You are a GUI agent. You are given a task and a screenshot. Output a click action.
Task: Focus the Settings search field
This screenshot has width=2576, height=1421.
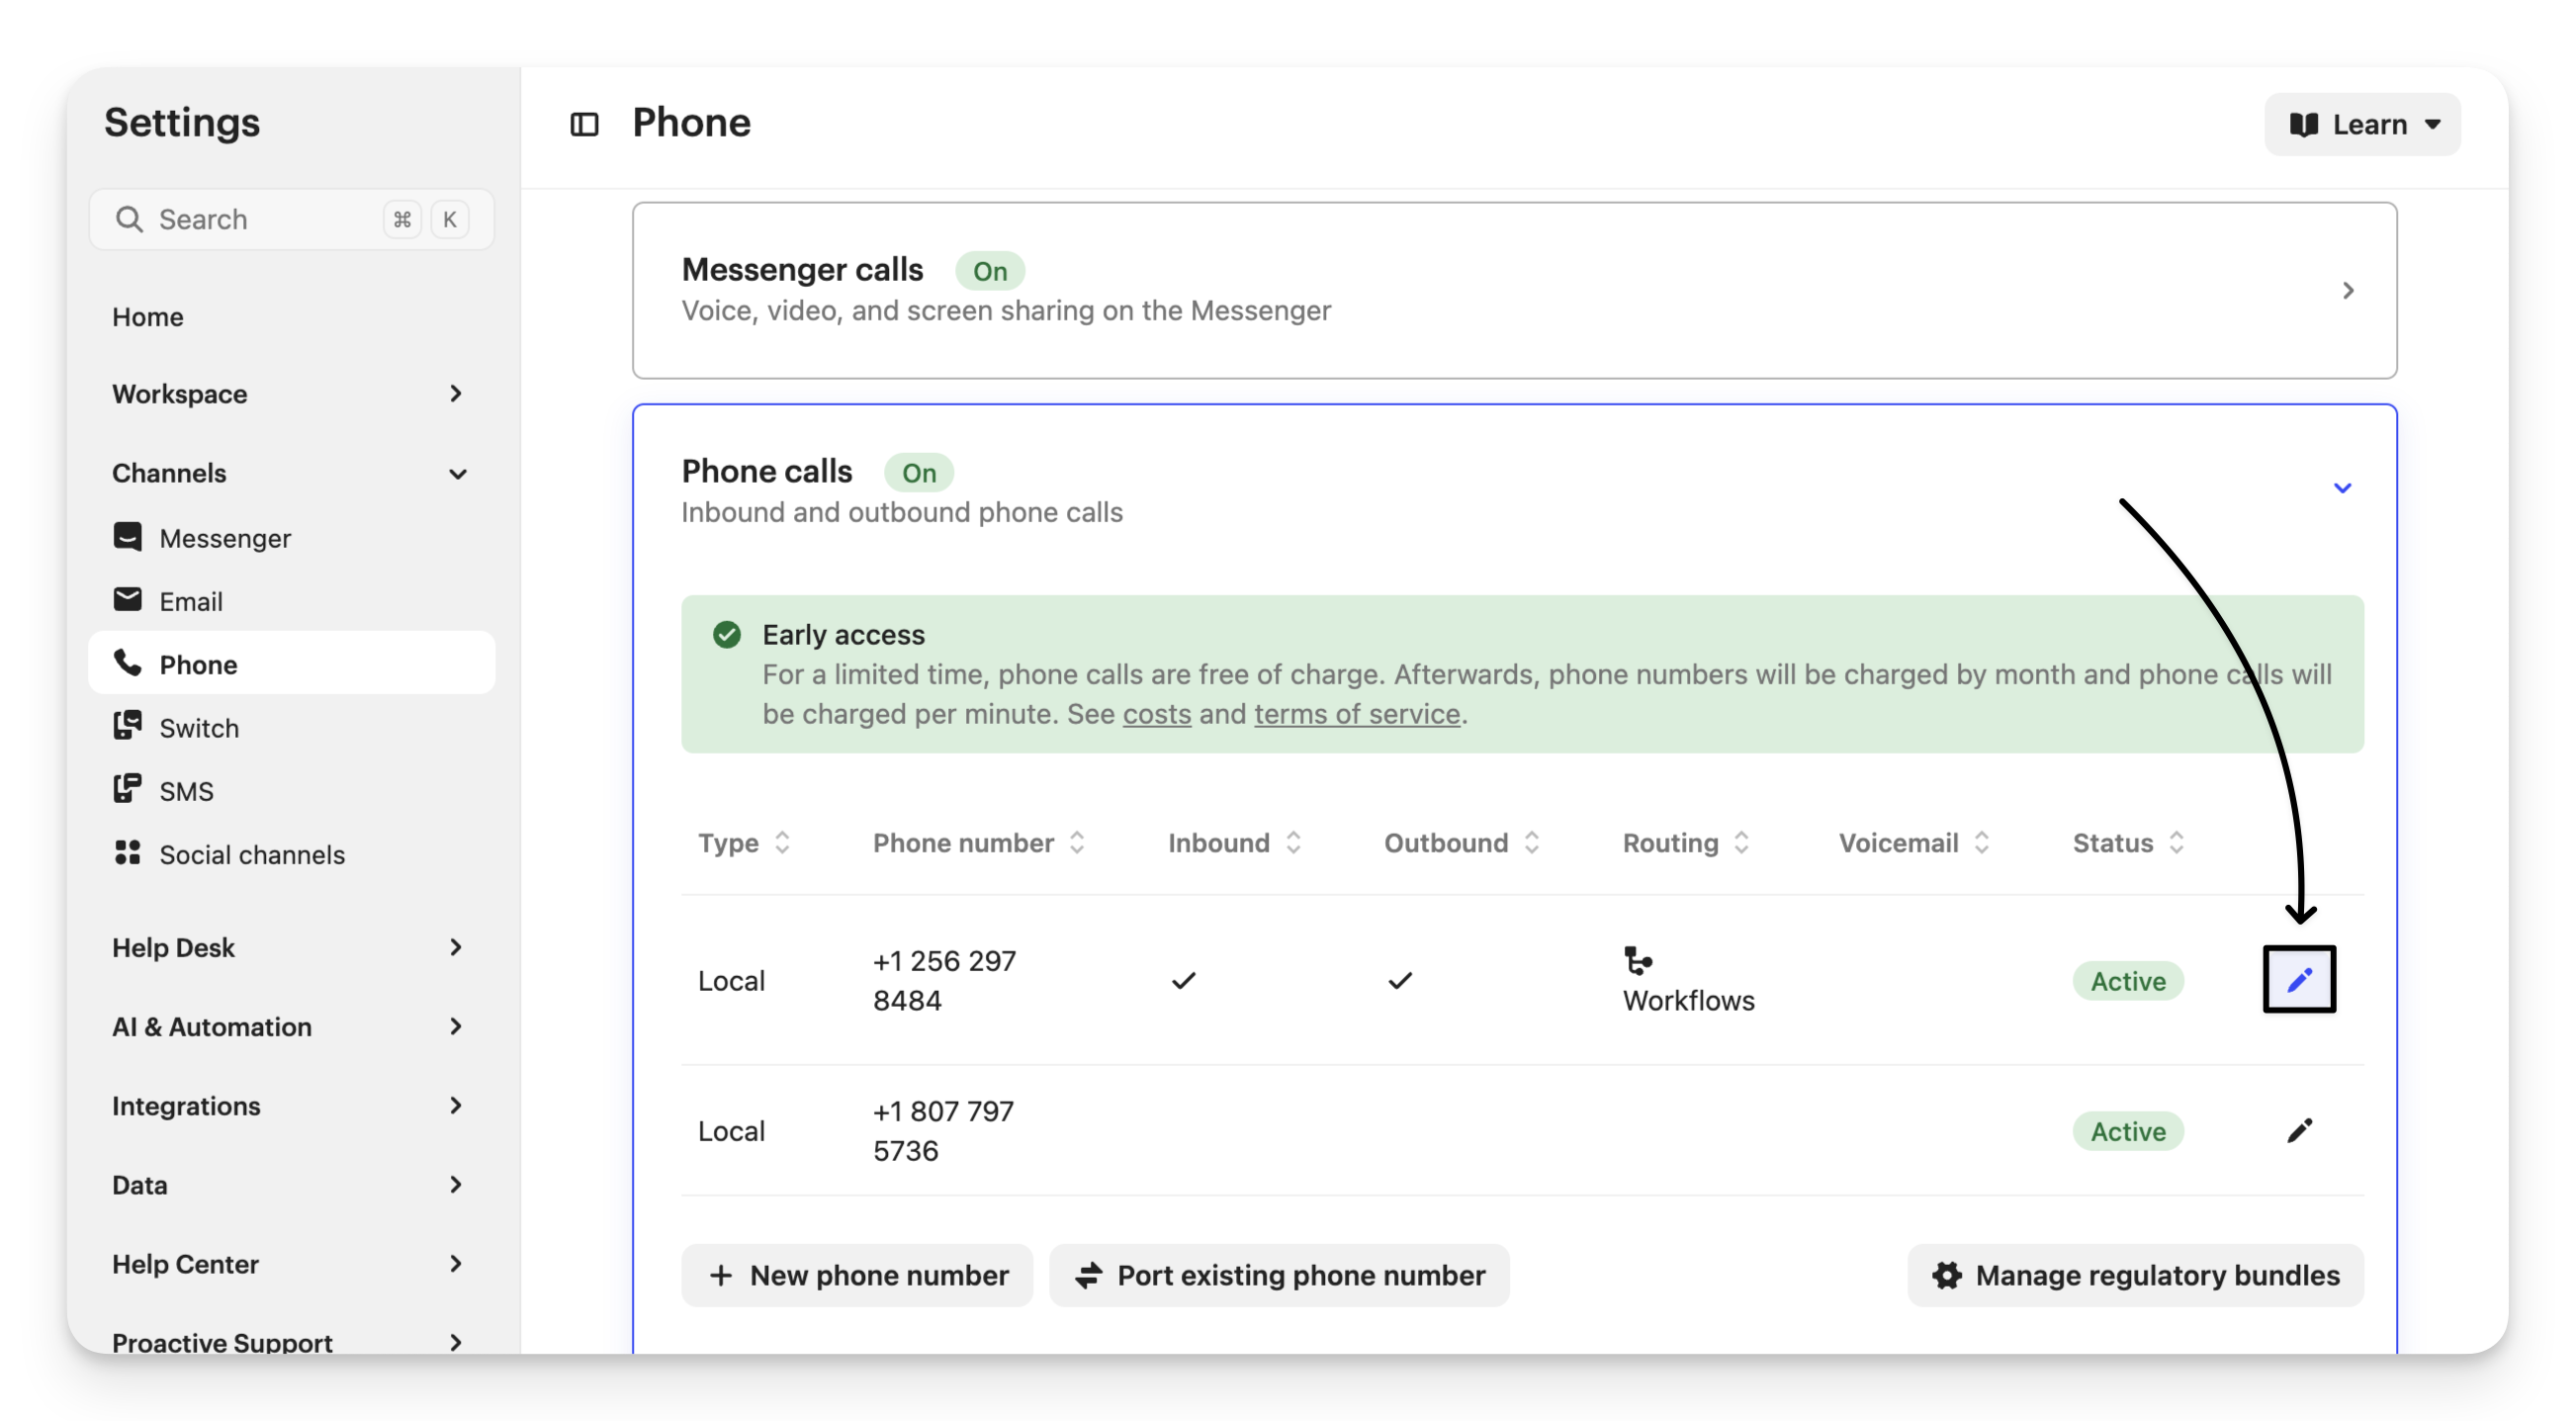coord(291,219)
